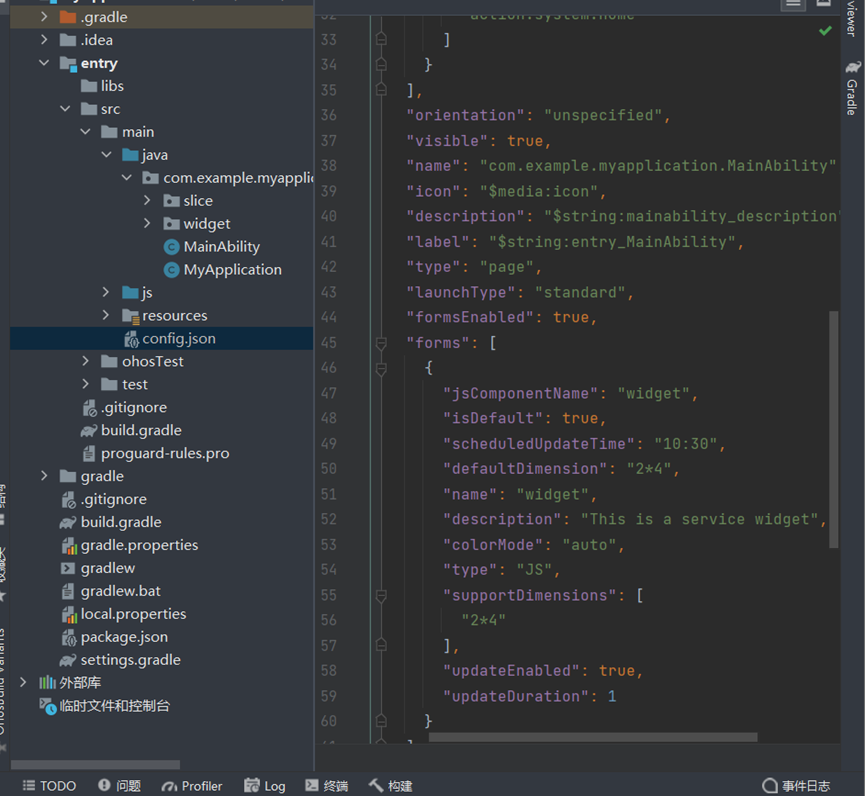Click the project tree horizontal scrollbar
Image resolution: width=865 pixels, height=796 pixels.
[x=95, y=765]
